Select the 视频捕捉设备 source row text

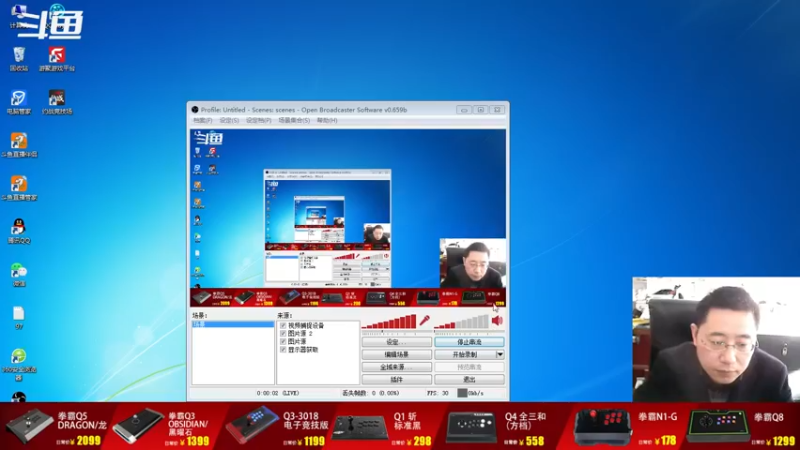306,325
